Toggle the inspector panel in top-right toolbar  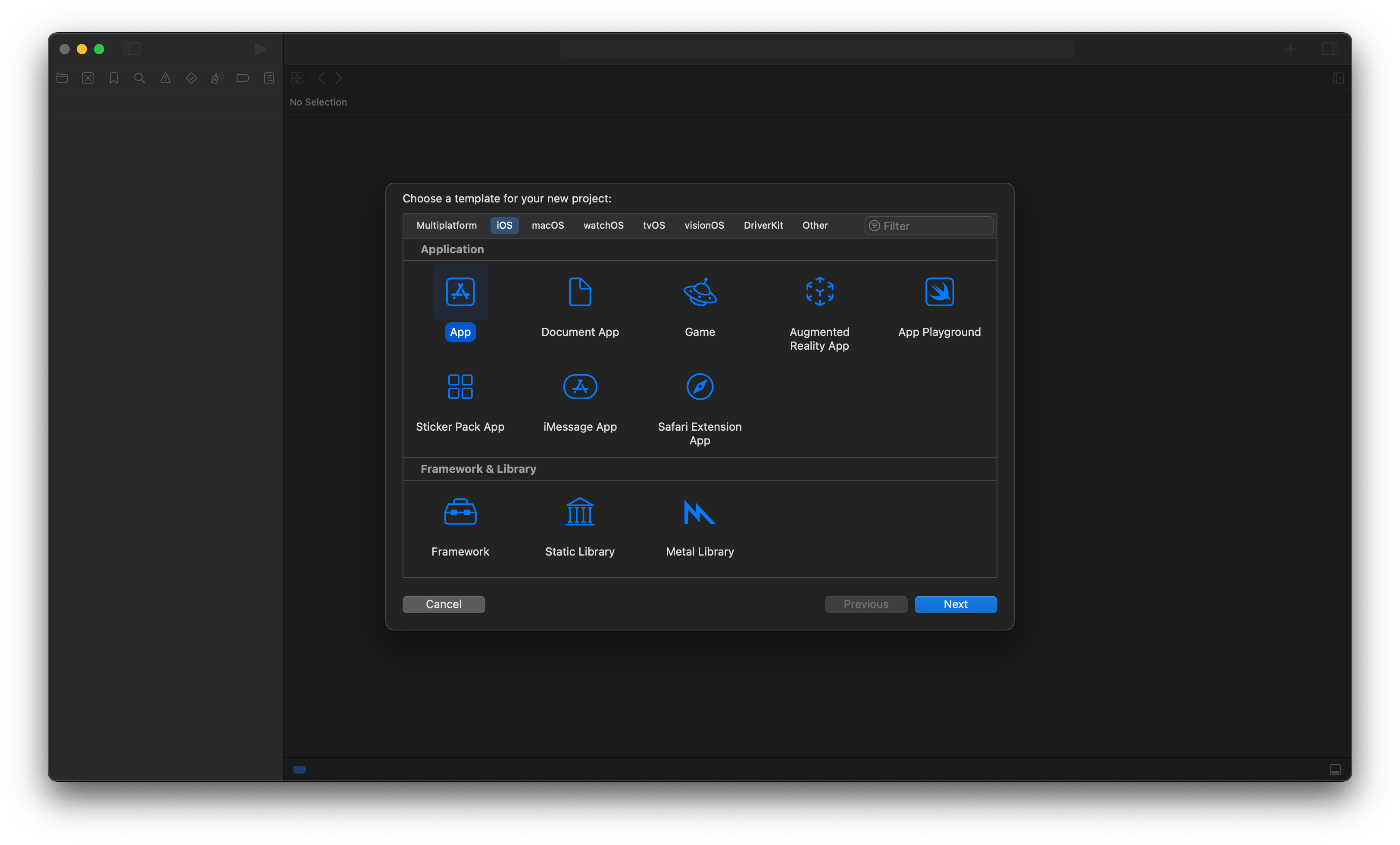1330,49
